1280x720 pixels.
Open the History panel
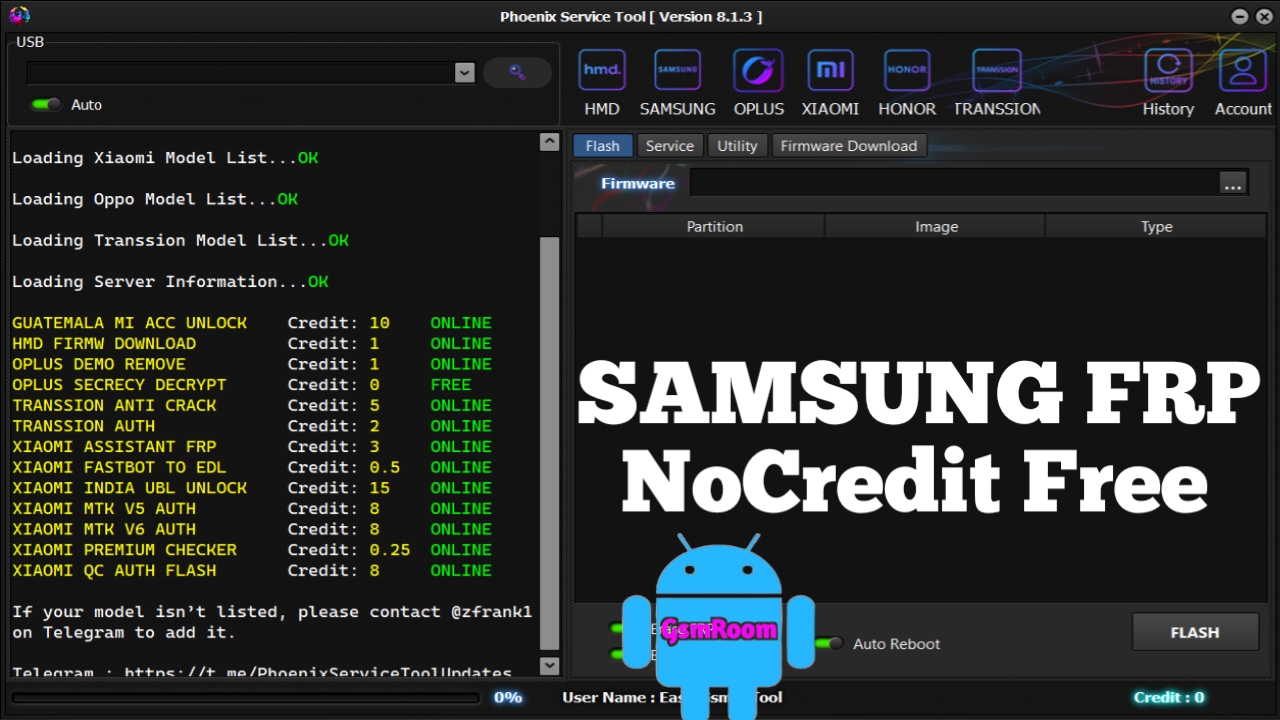click(1168, 72)
